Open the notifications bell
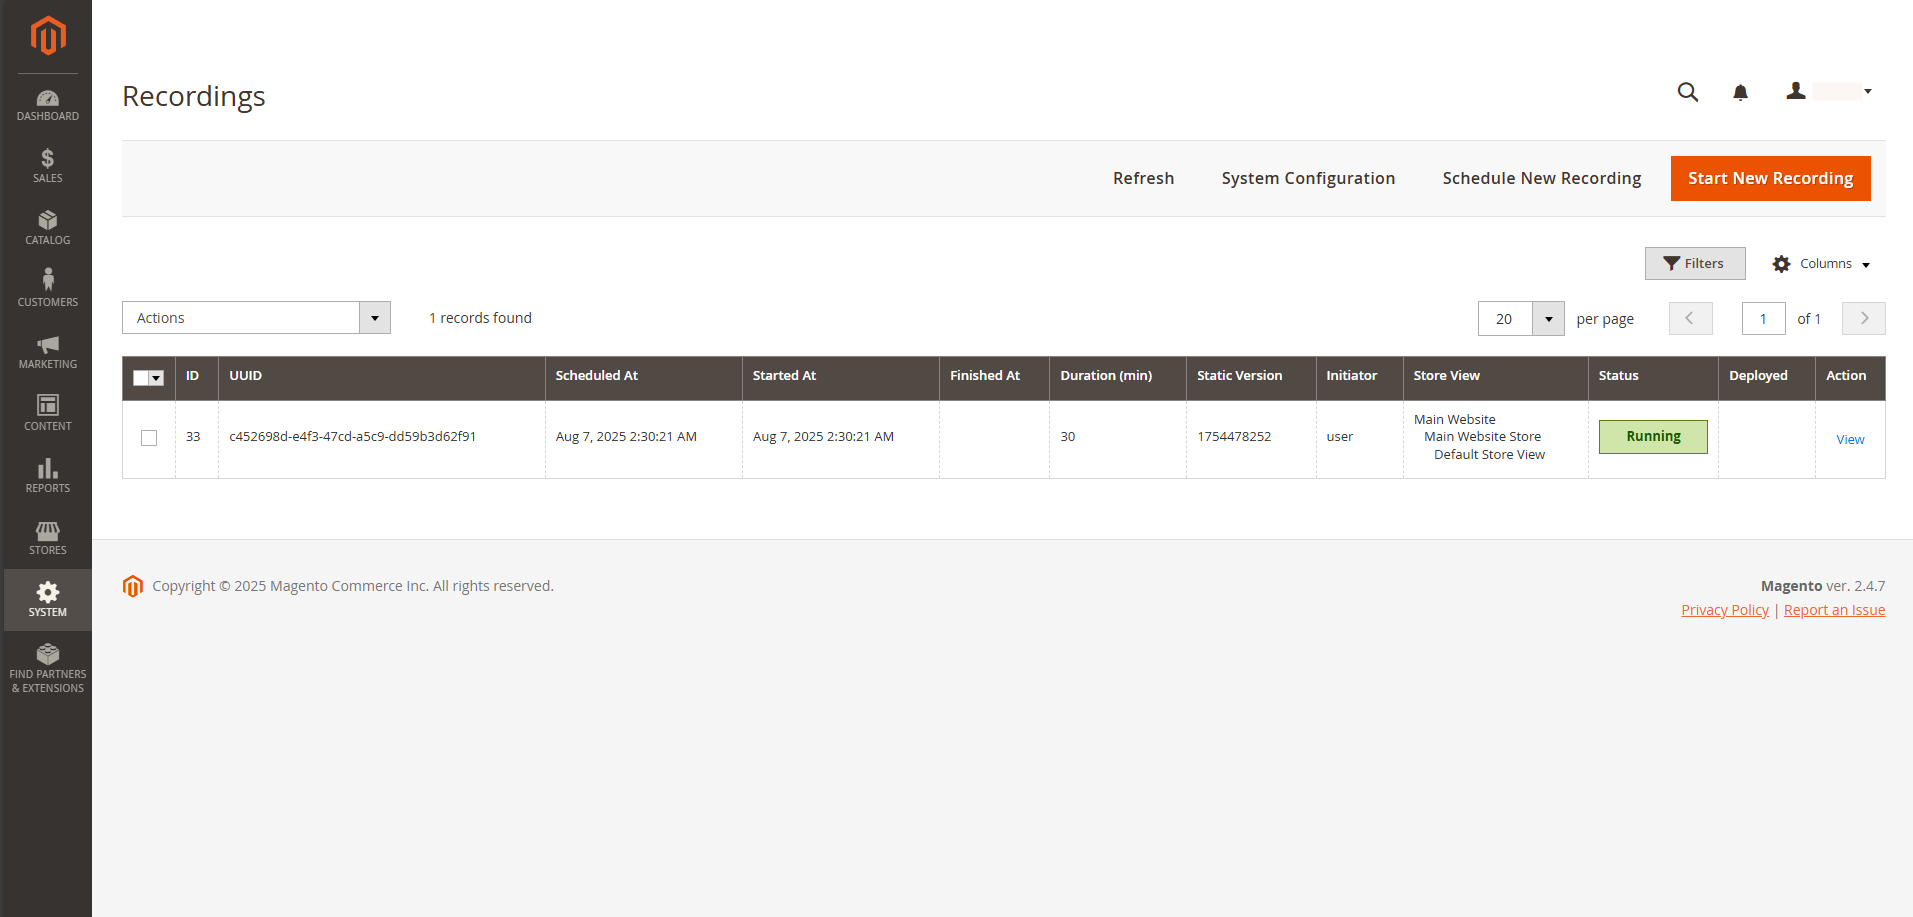 1740,93
